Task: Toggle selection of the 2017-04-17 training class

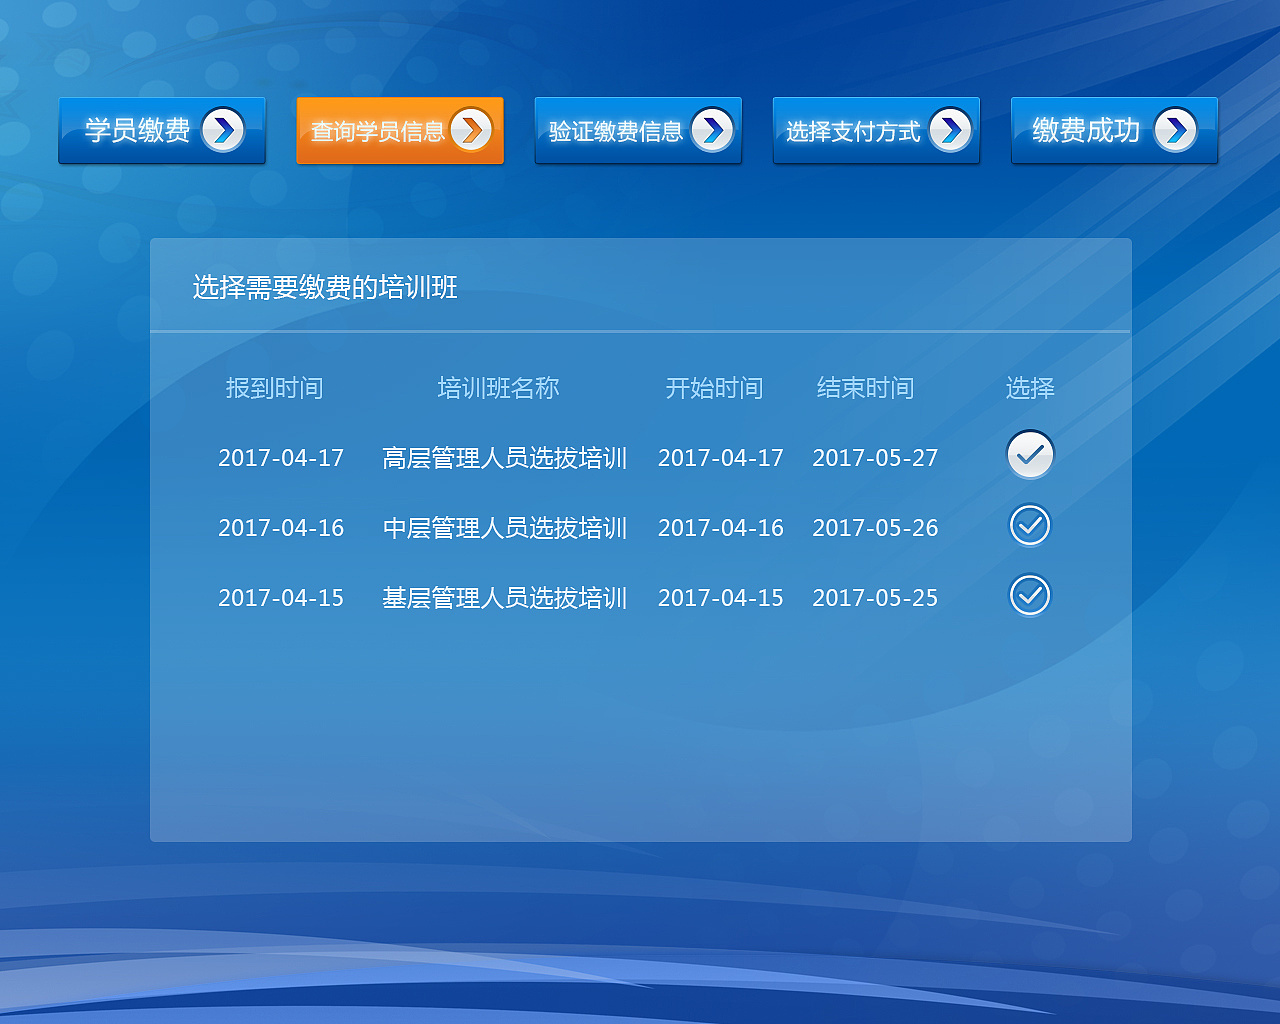Action: coord(1030,455)
